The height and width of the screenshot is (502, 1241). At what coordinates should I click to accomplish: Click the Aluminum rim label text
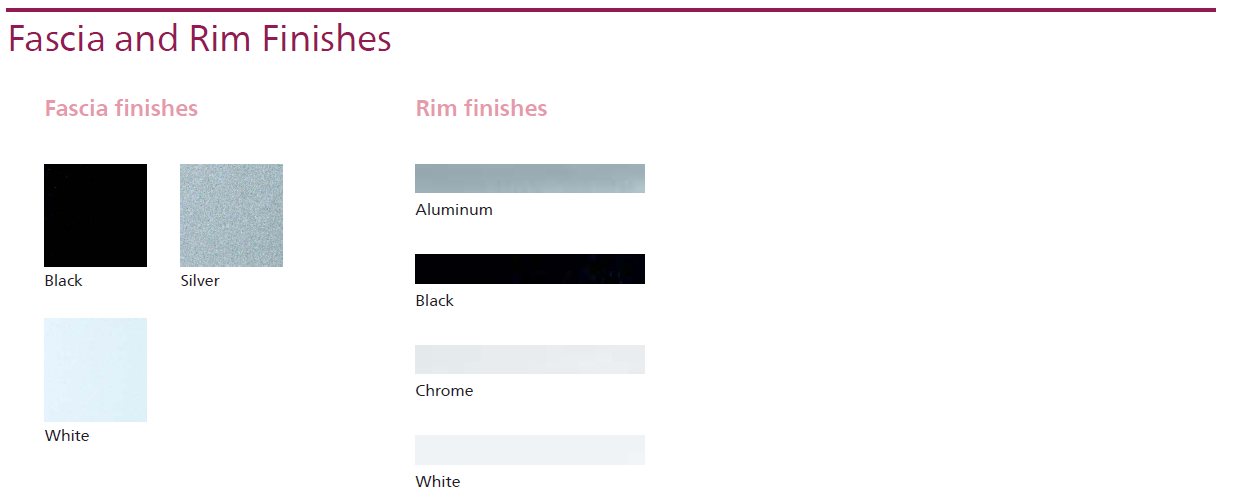pos(454,210)
